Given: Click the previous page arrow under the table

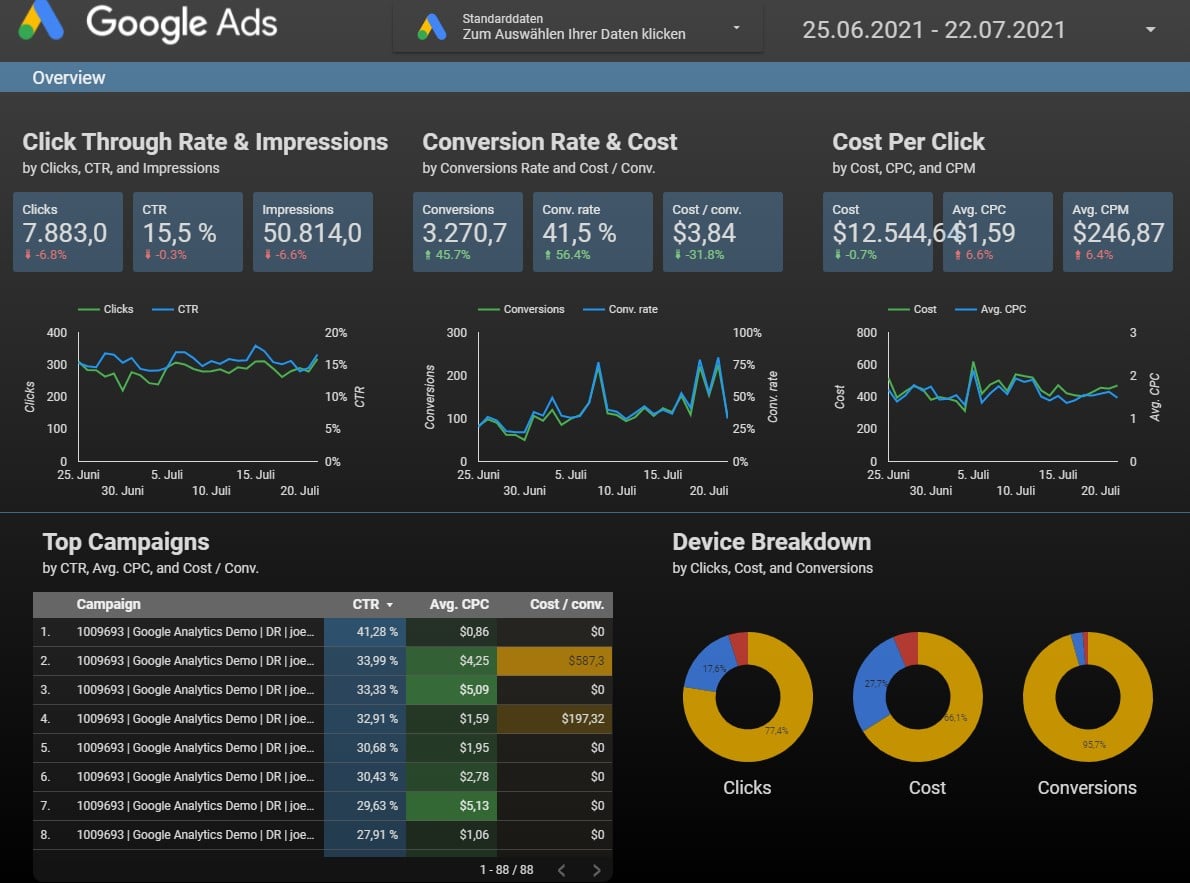Looking at the screenshot, I should click(x=561, y=869).
